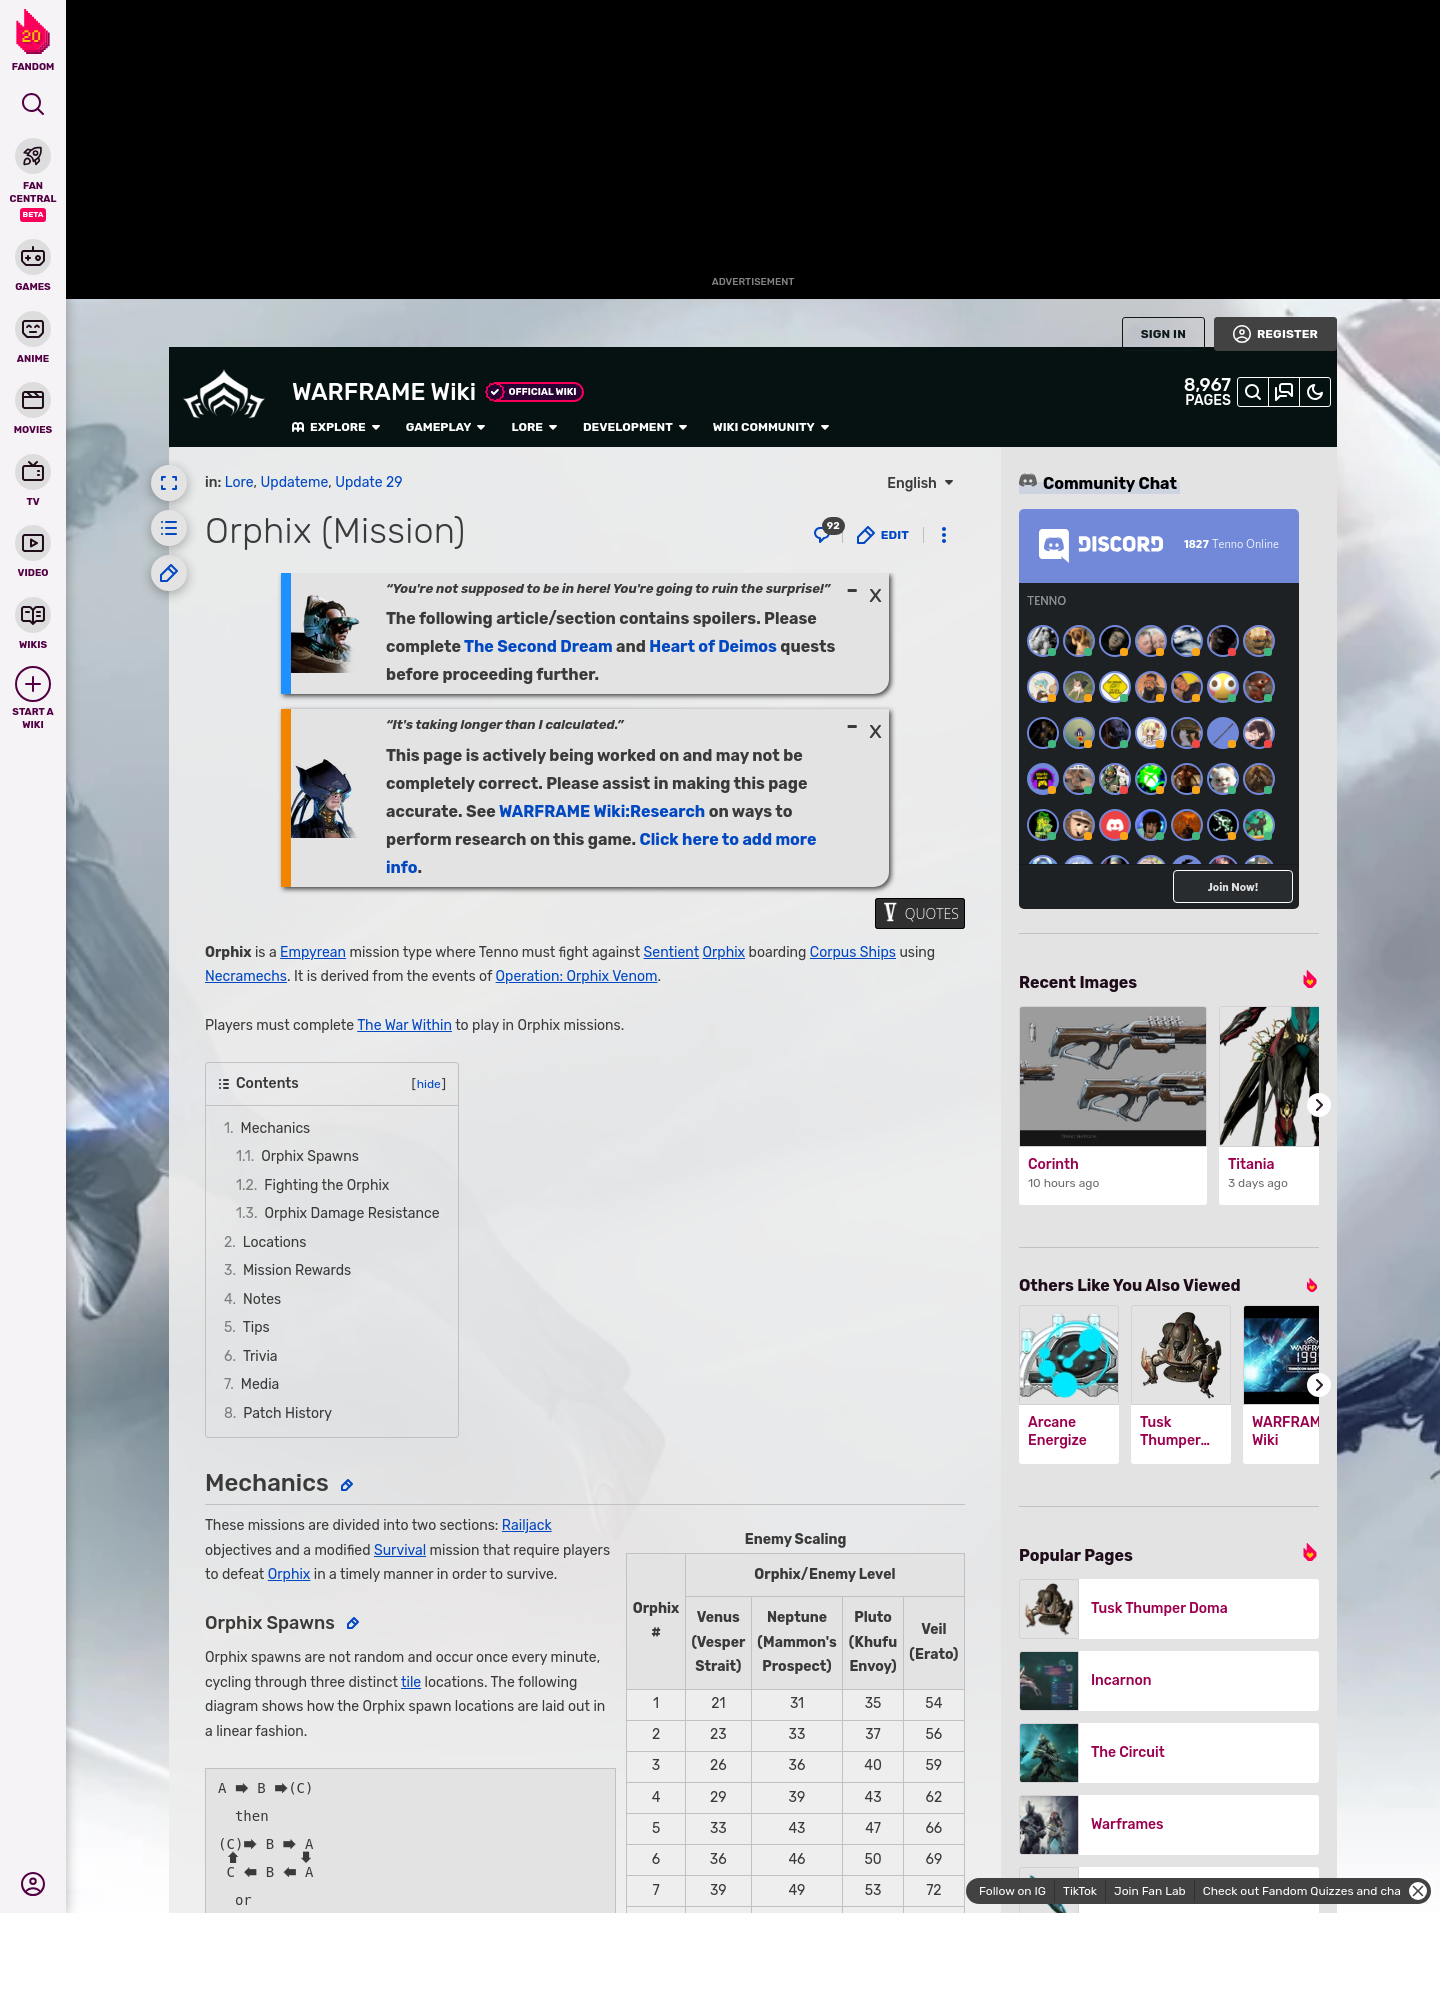Follow the Empyrean link
1440x2000 pixels.
click(x=313, y=952)
